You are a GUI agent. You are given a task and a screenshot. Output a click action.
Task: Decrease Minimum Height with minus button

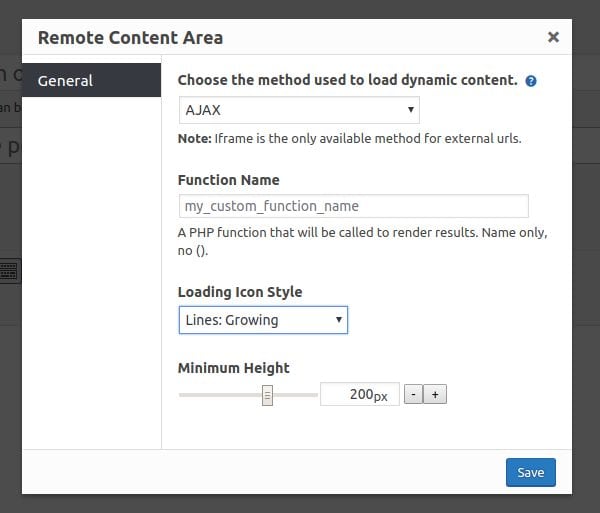[413, 394]
